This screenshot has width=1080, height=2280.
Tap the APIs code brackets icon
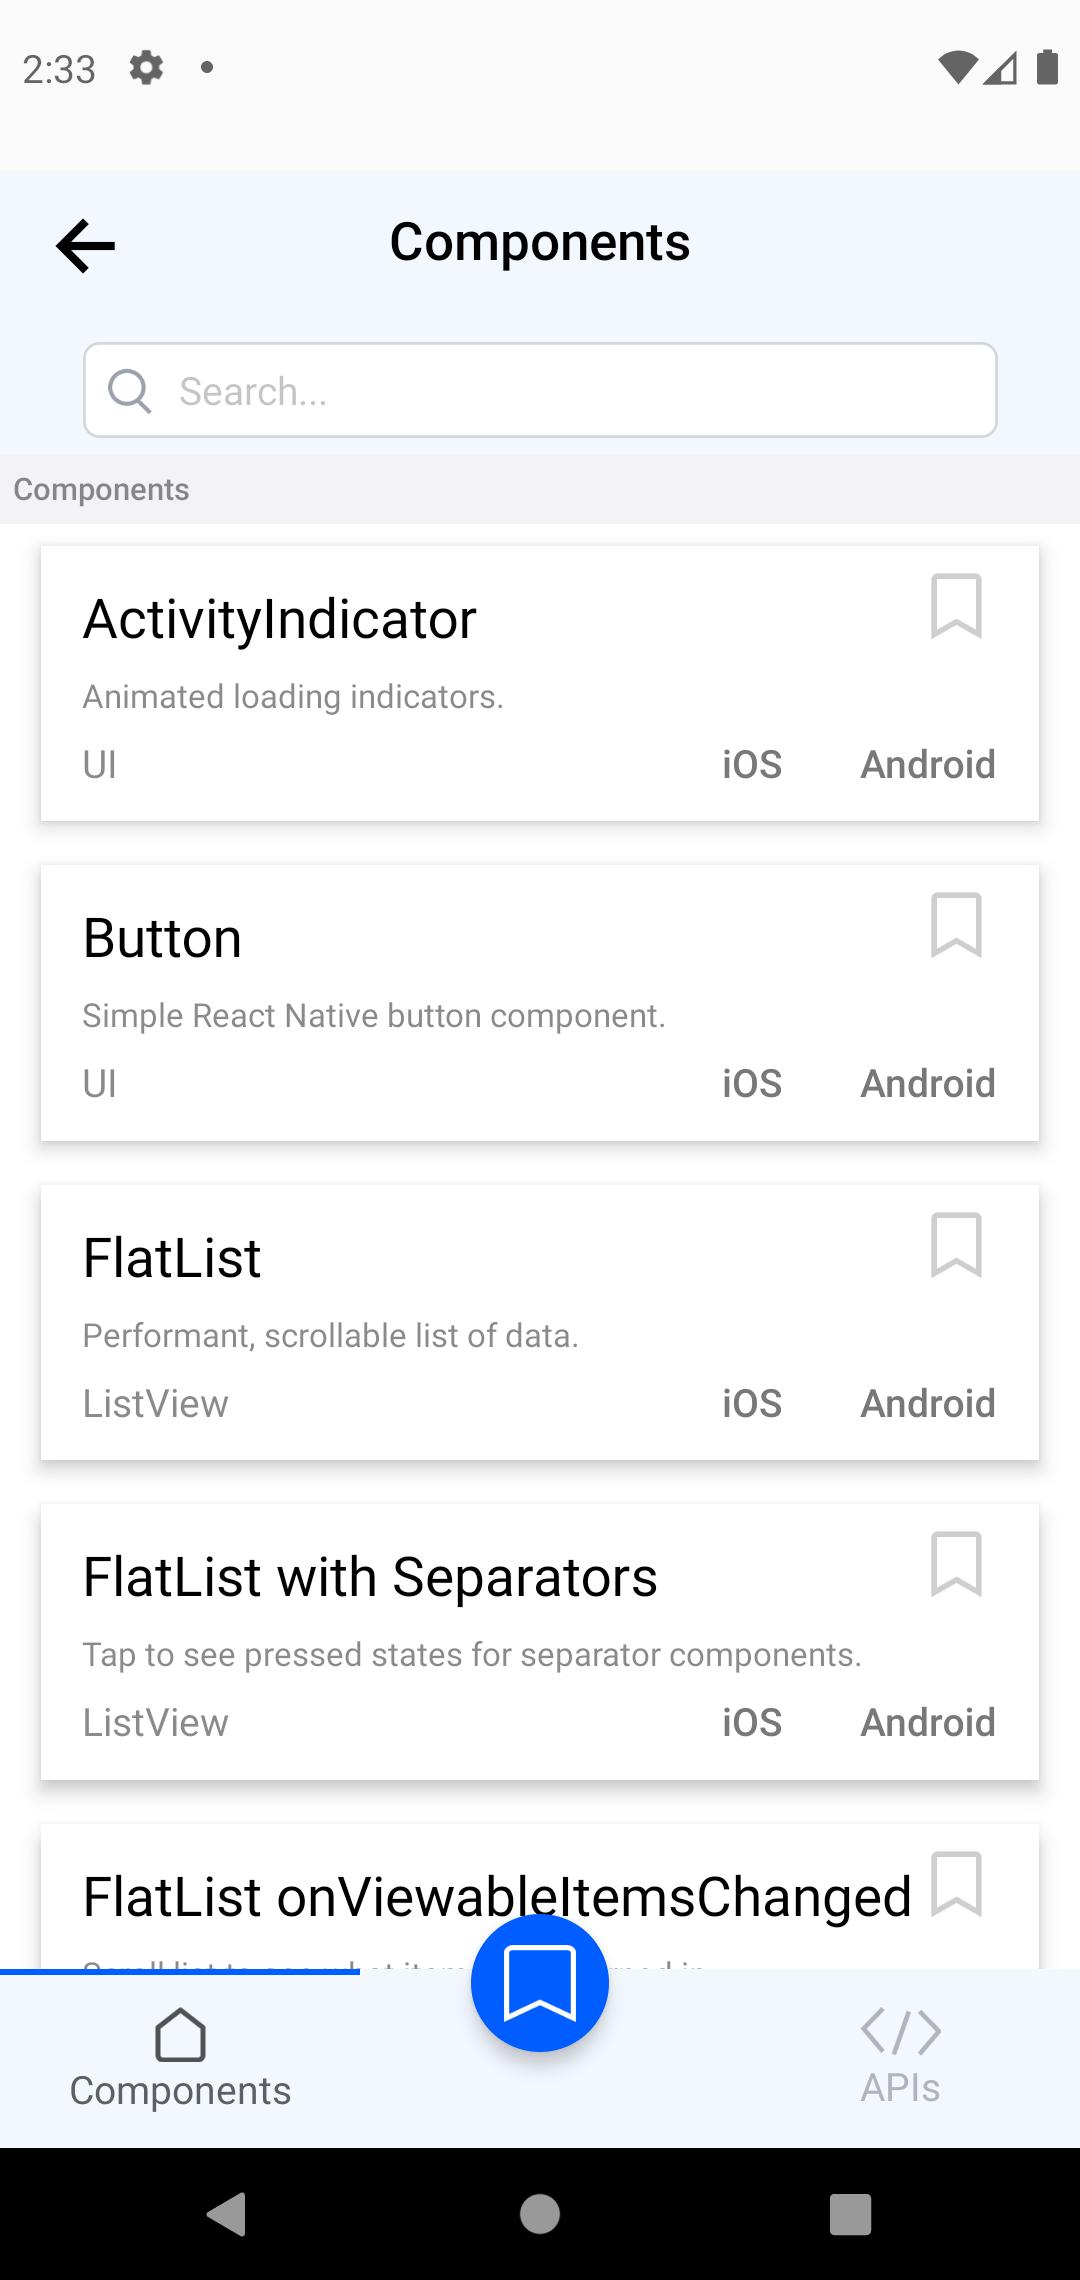[x=900, y=2031]
